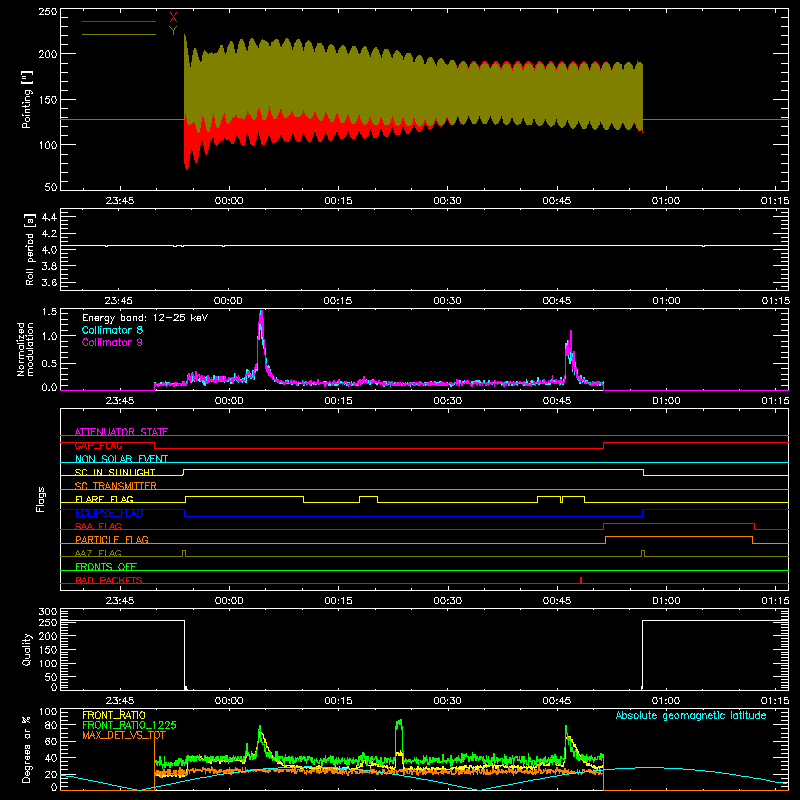
Task: Click the green FRONT_RATIO_1225 spike near 00:23
Action: click(399, 735)
